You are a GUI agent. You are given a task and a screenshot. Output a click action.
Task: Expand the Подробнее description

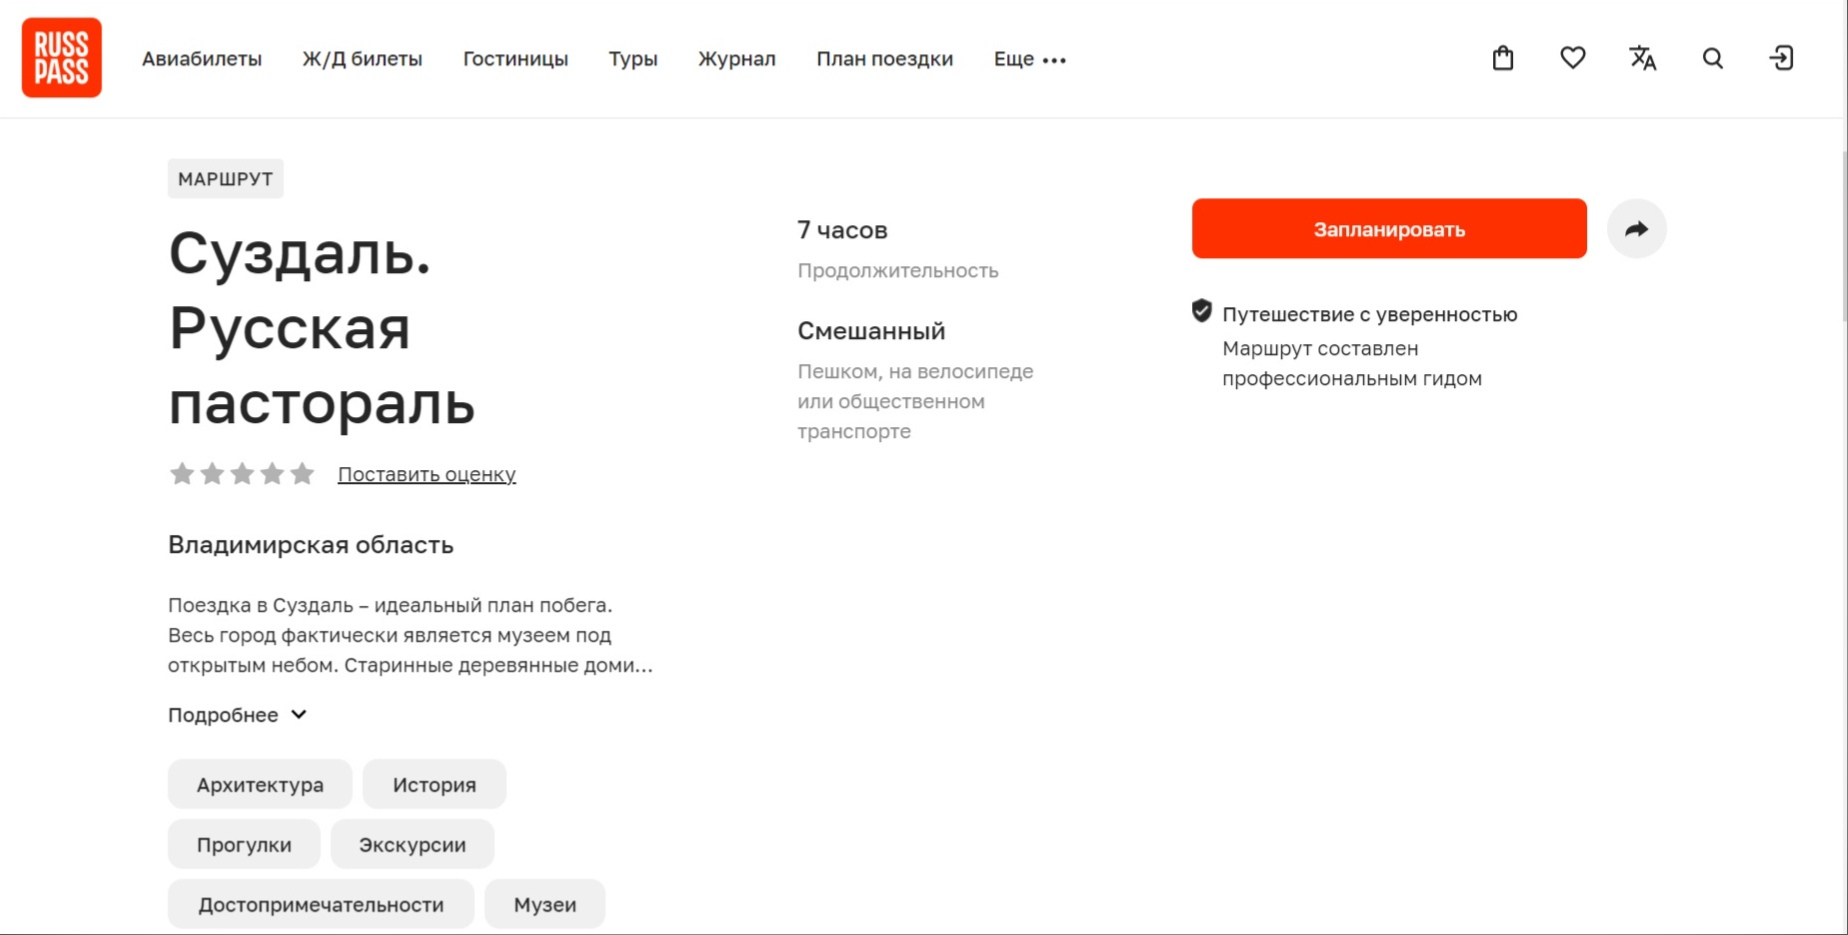[x=237, y=715]
